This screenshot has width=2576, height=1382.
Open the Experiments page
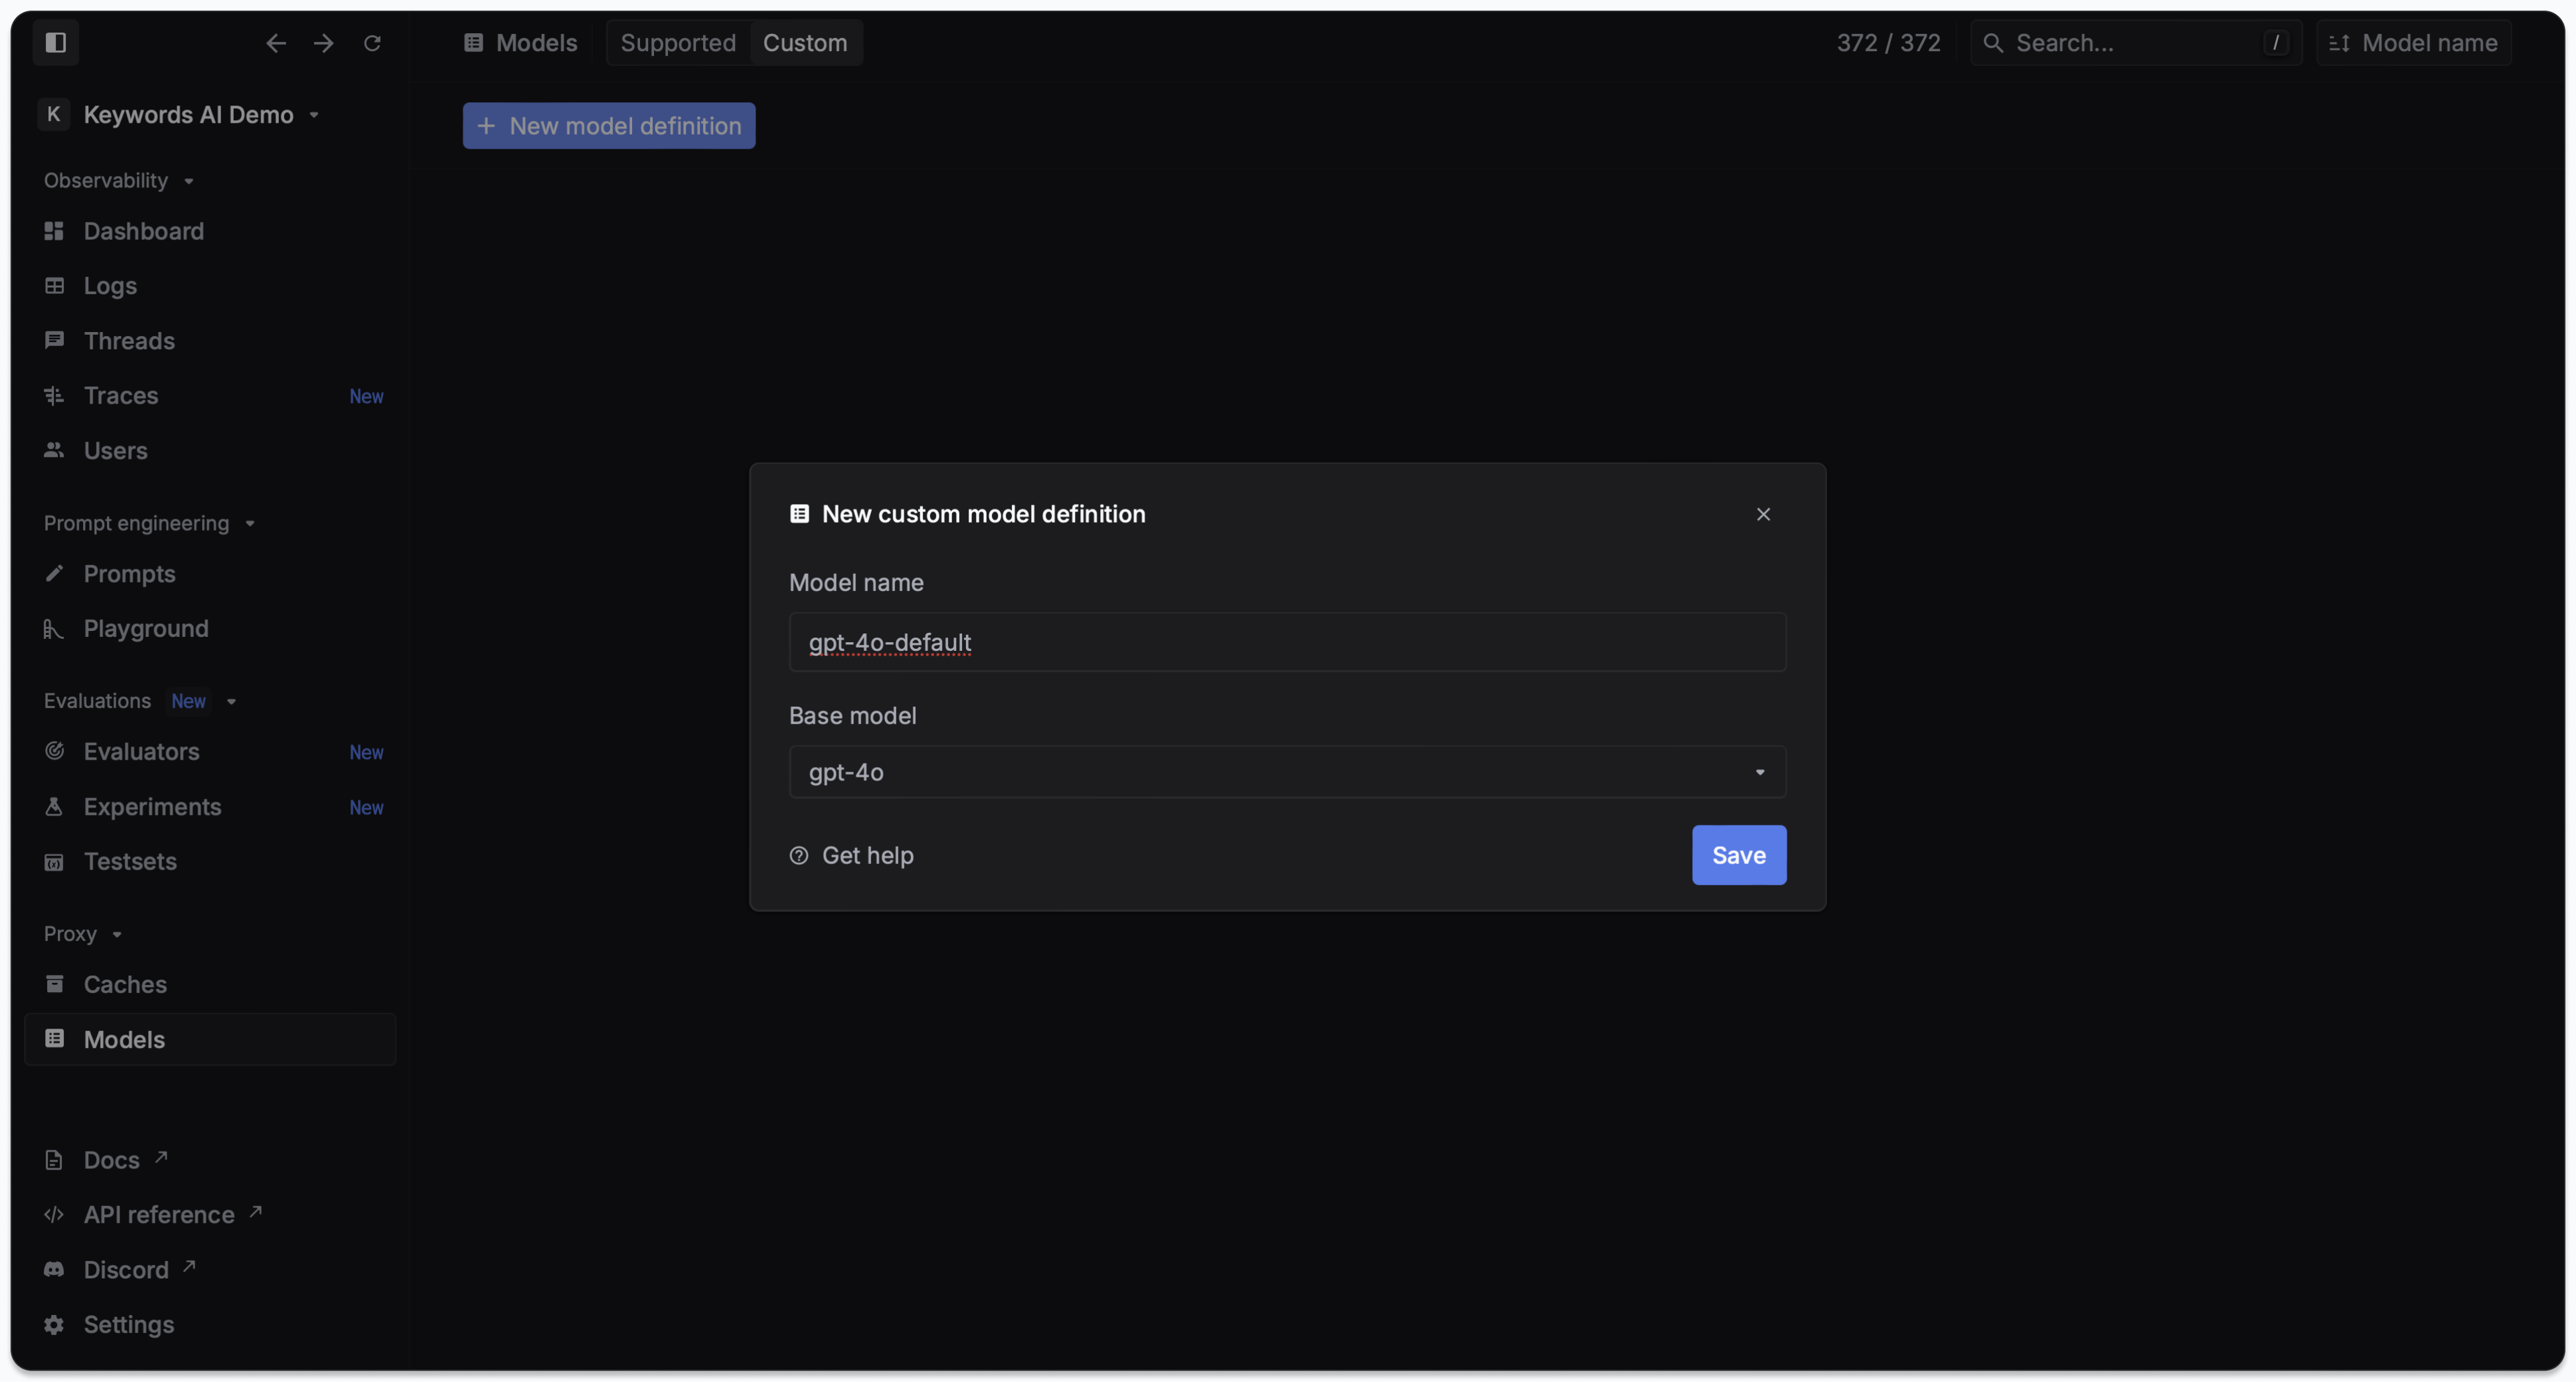pos(210,806)
